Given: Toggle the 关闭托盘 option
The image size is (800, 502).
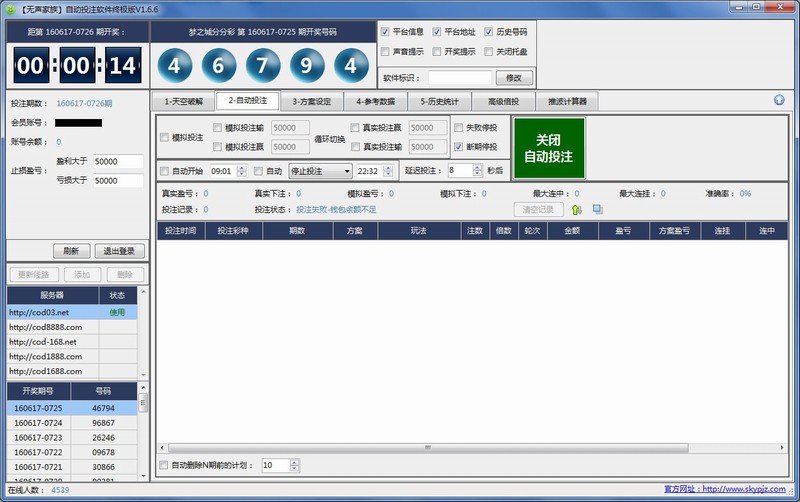Looking at the screenshot, I should click(x=488, y=51).
